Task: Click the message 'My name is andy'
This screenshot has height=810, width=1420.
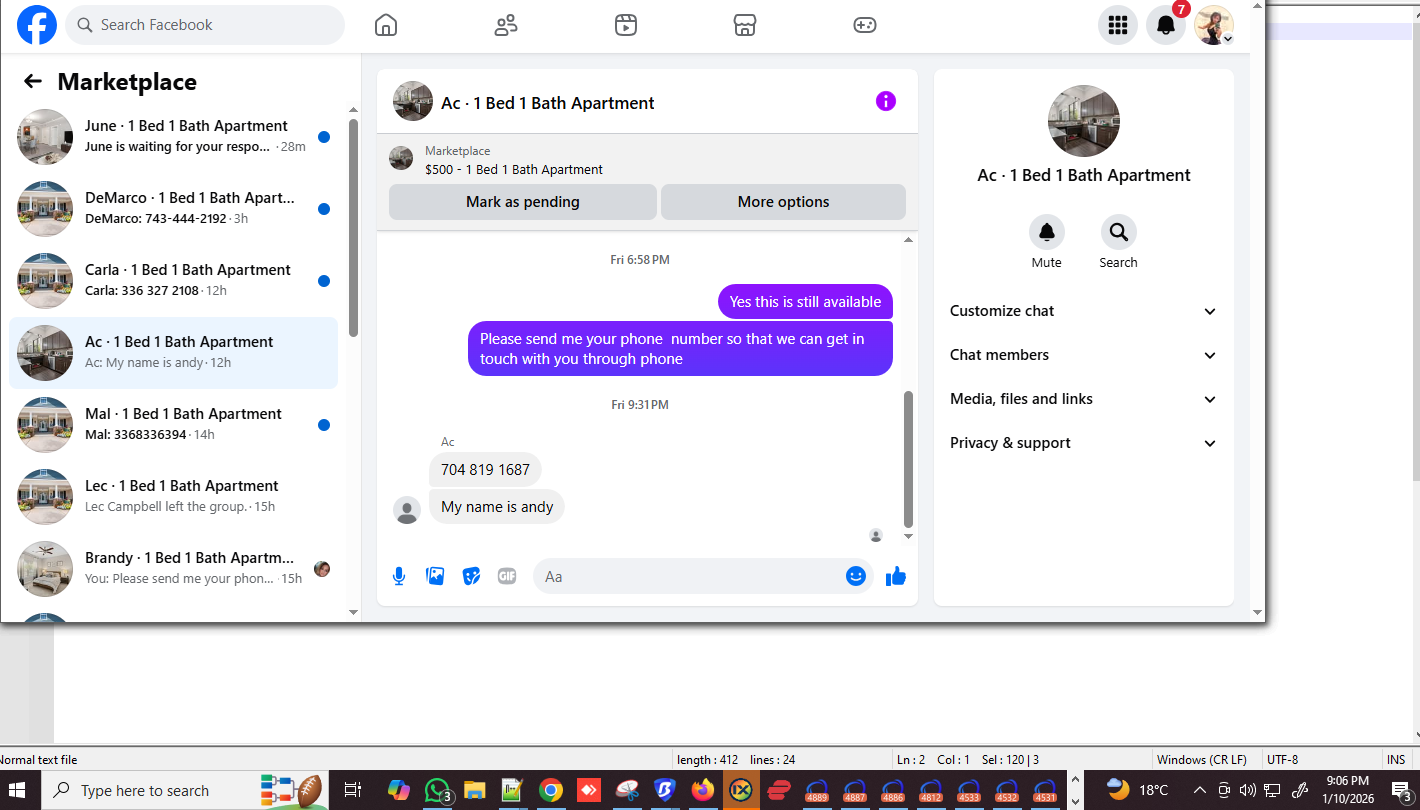Action: point(497,506)
